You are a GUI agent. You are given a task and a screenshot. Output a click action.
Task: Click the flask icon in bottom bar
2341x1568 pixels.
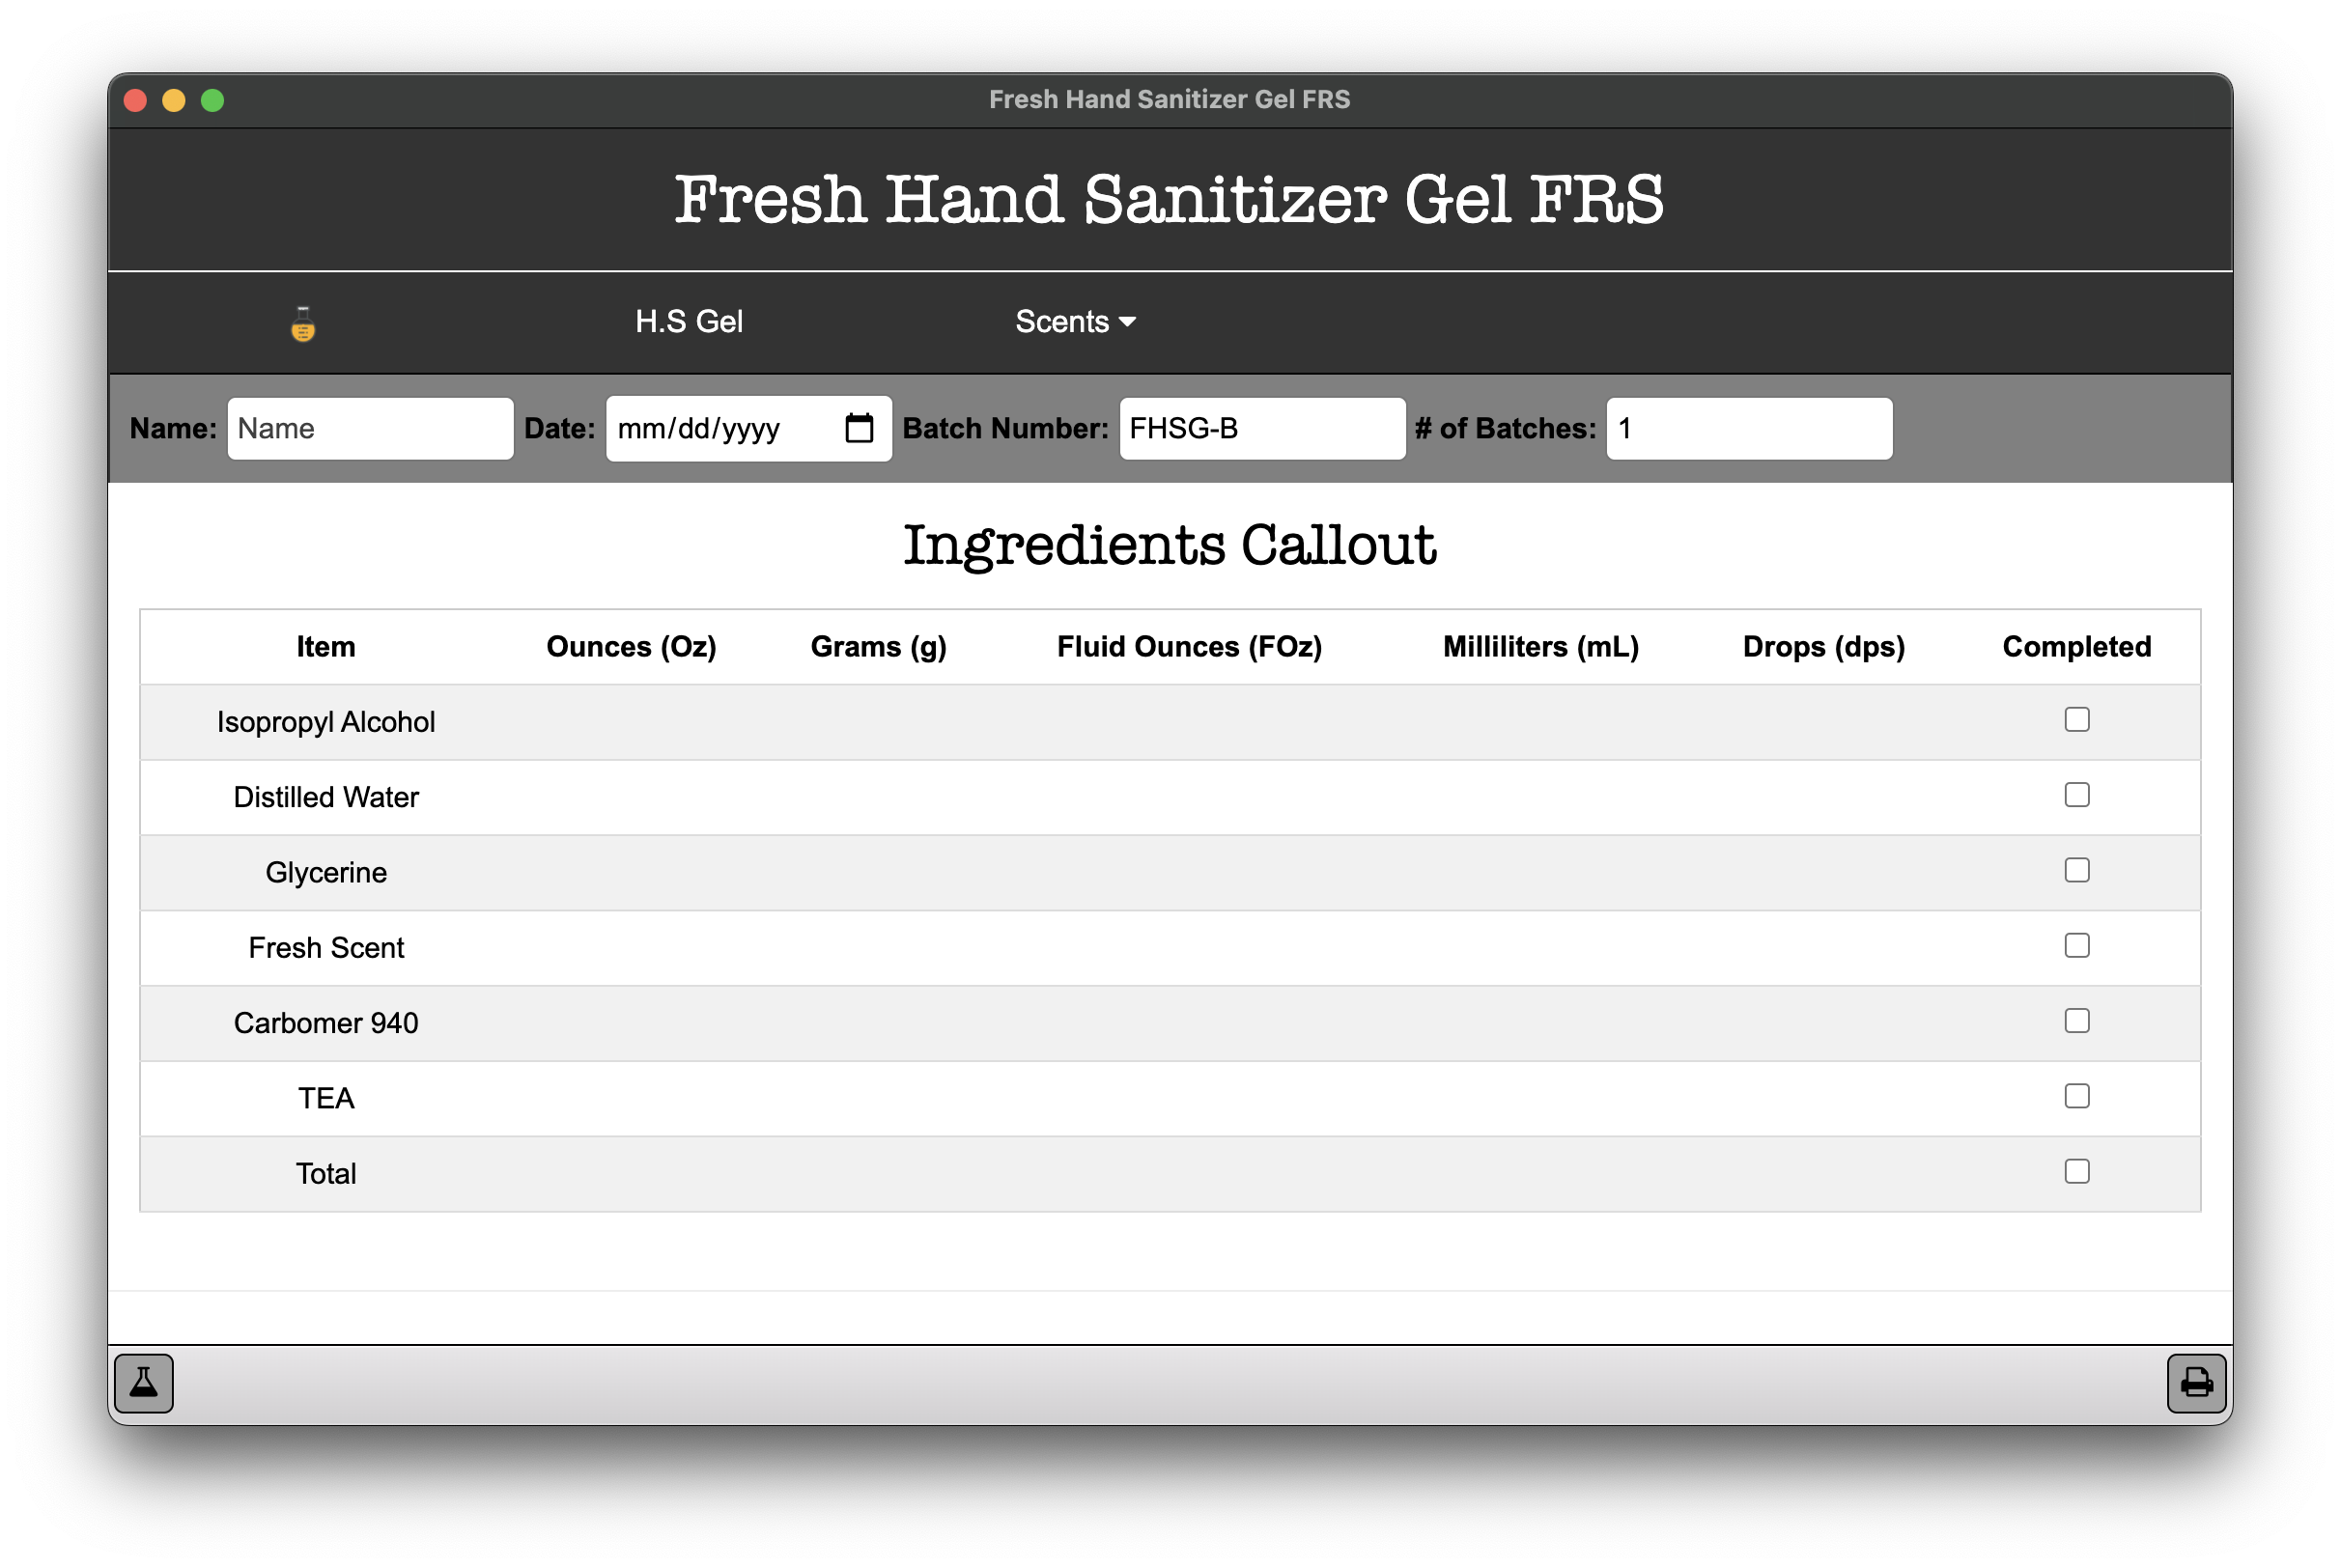coord(144,1383)
